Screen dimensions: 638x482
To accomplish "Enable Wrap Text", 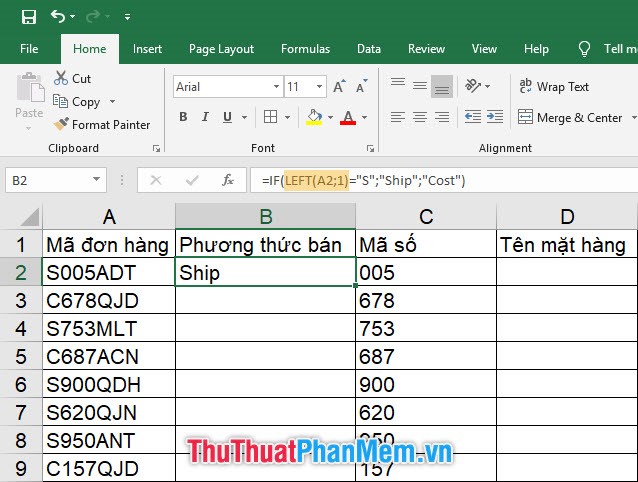I will tap(554, 86).
